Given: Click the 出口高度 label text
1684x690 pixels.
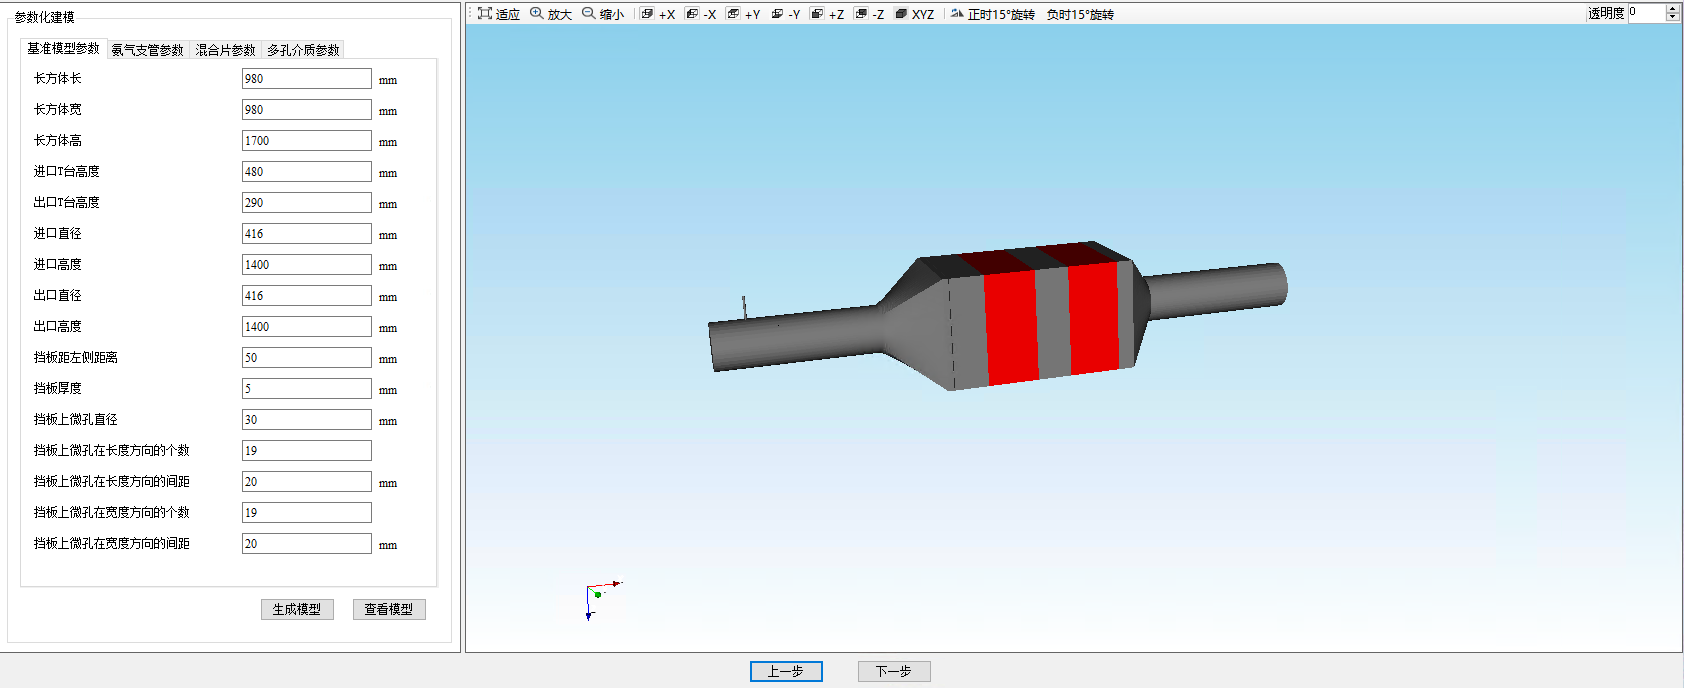Looking at the screenshot, I should [x=58, y=326].
